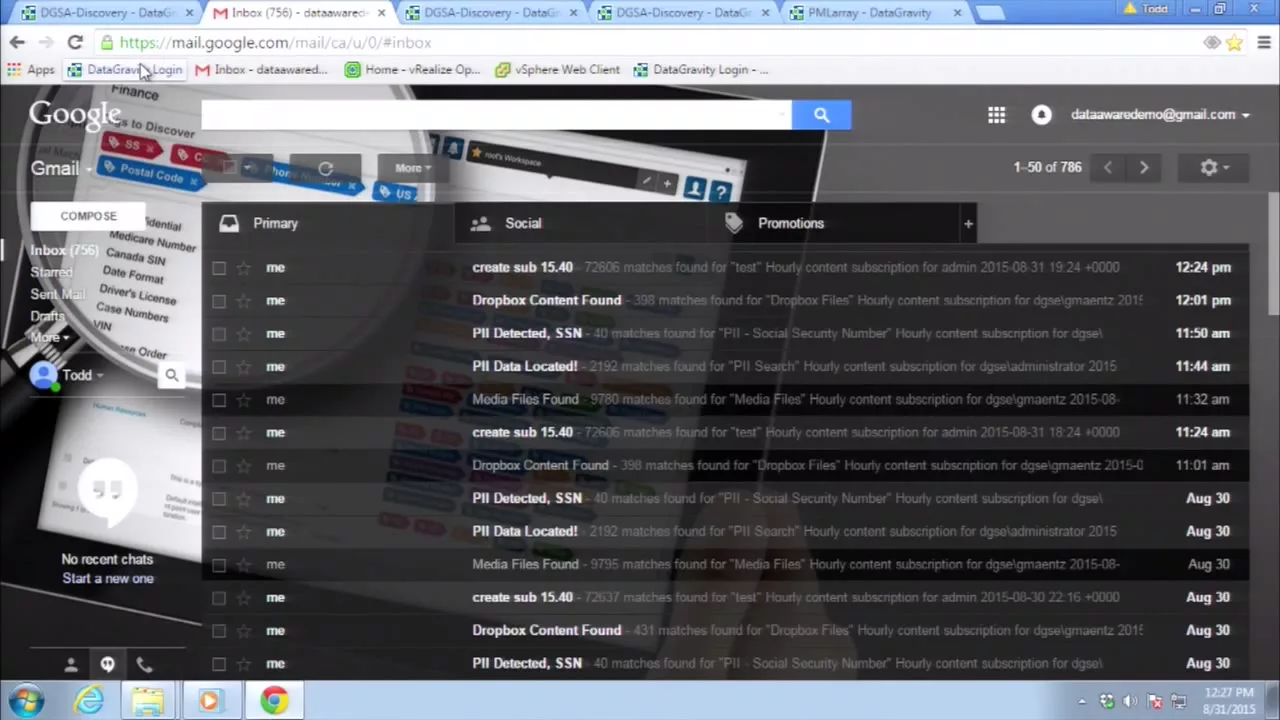Open vSphere Web Client bookmark
This screenshot has height=720, width=1280.
pyautogui.click(x=558, y=70)
